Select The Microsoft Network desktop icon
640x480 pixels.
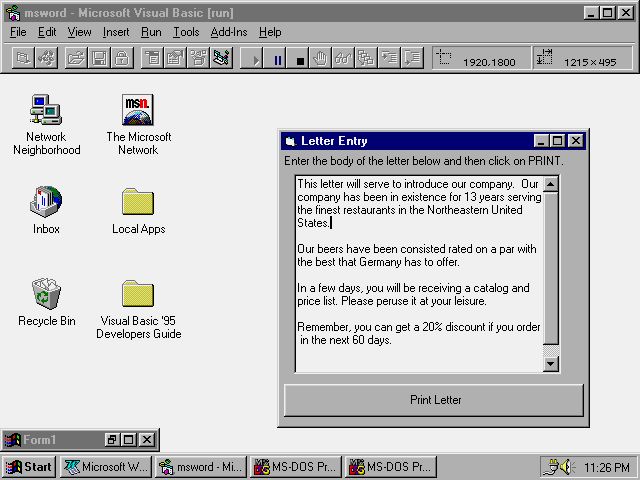[138, 110]
